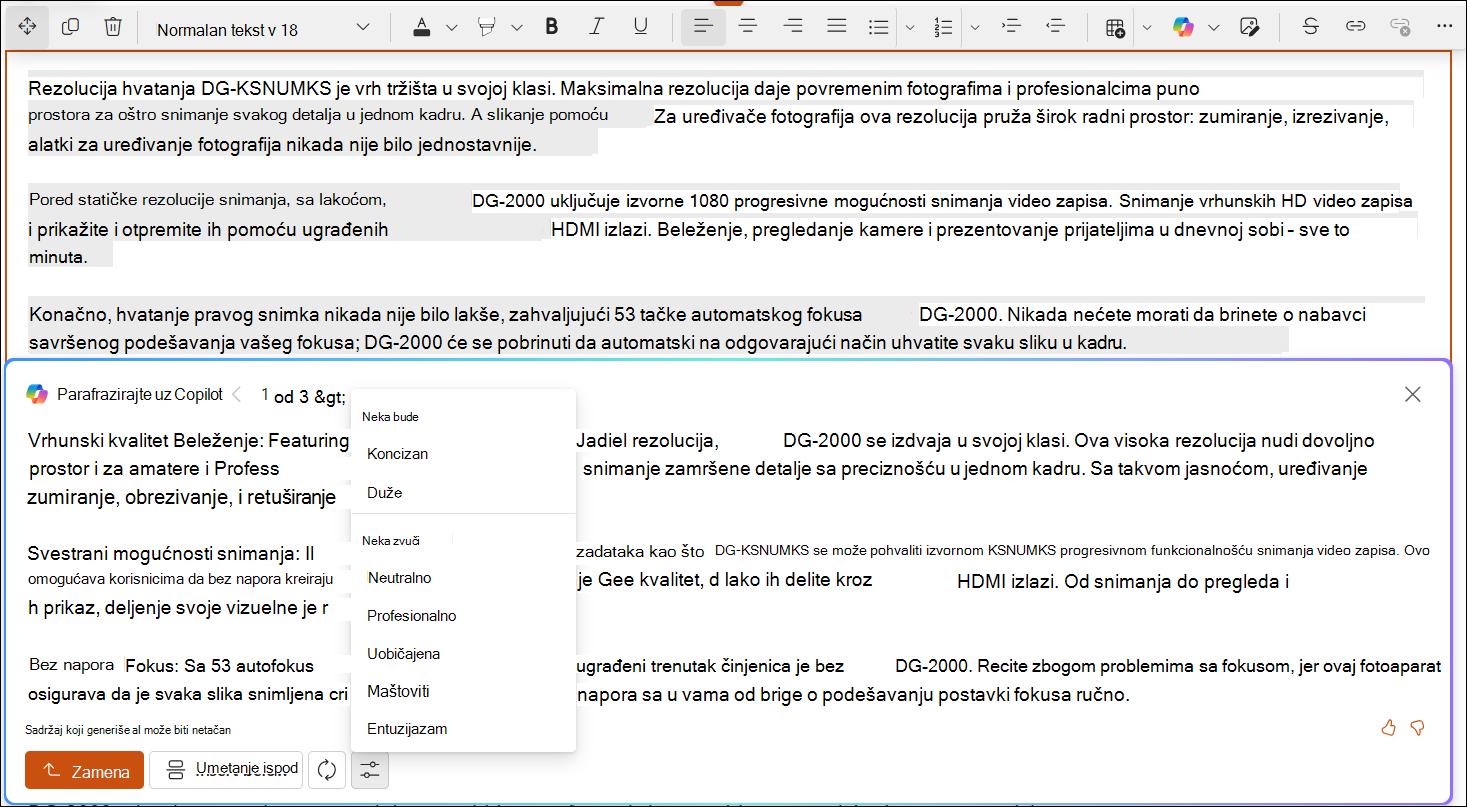Click the 'Neka zvuči' menu heading
Viewport: 1467px width, 807px height.
(x=390, y=540)
